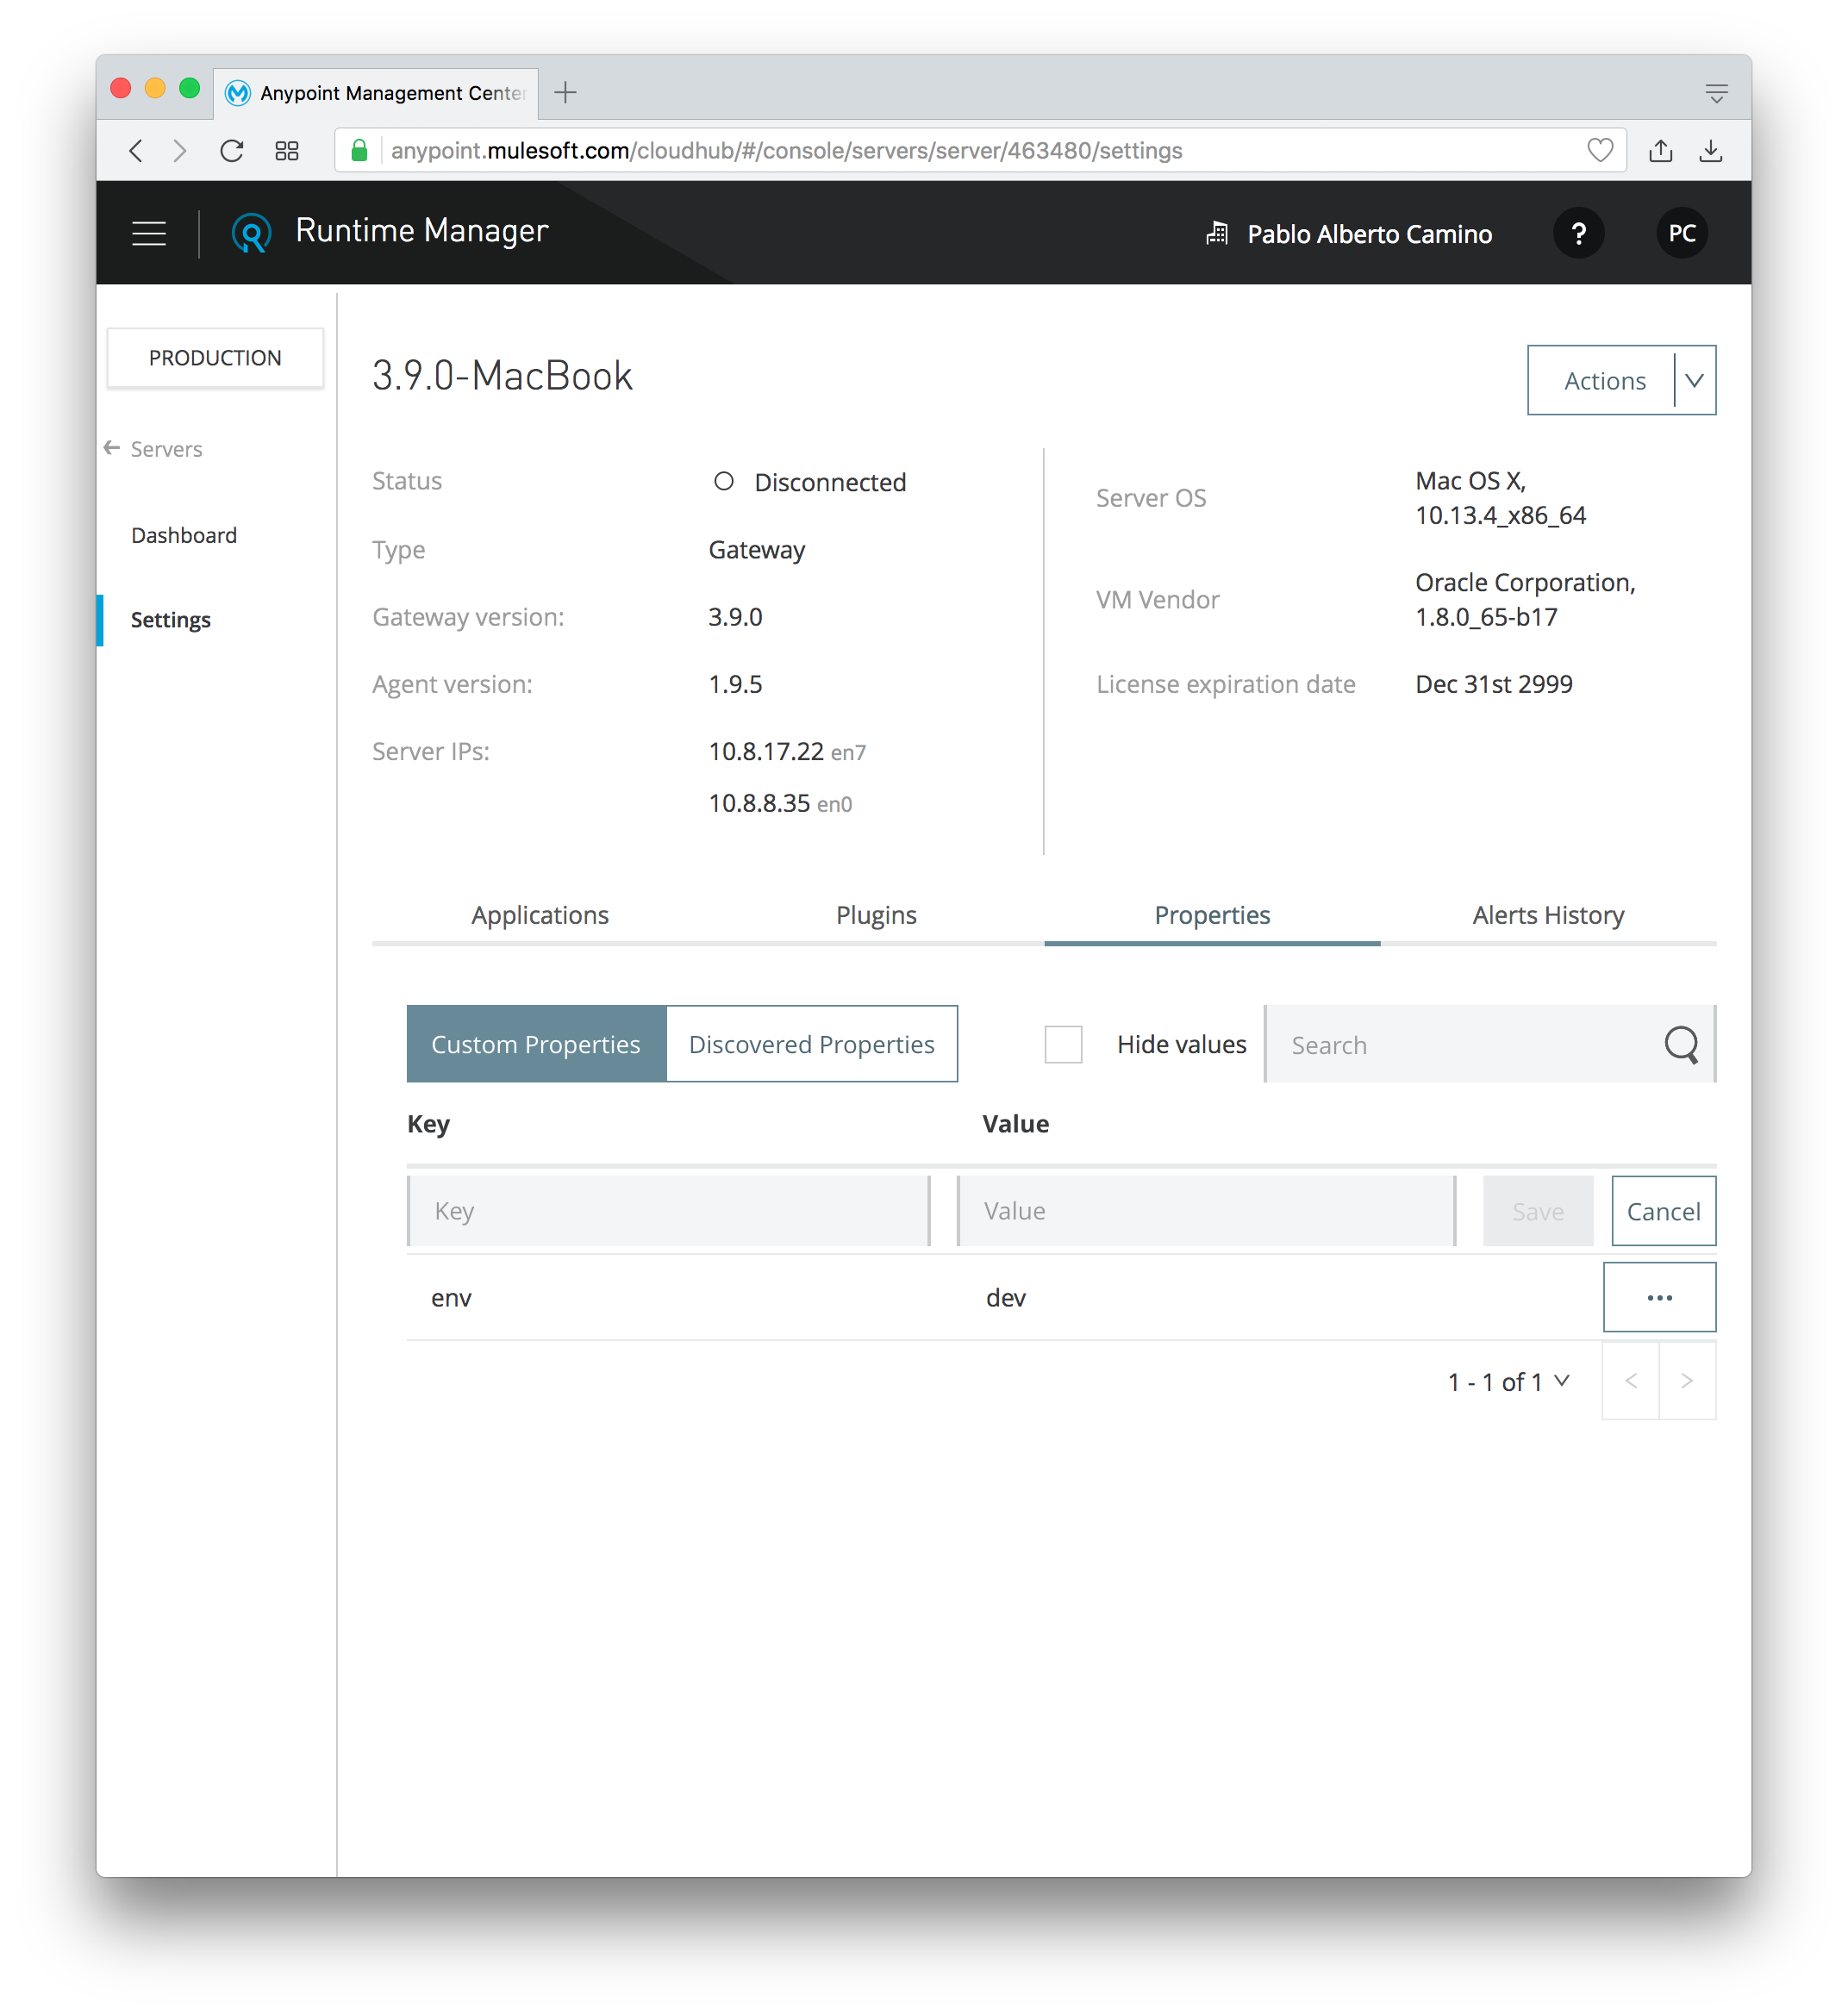Click the Cancel button
The height and width of the screenshot is (2015, 1848).
[x=1663, y=1211]
